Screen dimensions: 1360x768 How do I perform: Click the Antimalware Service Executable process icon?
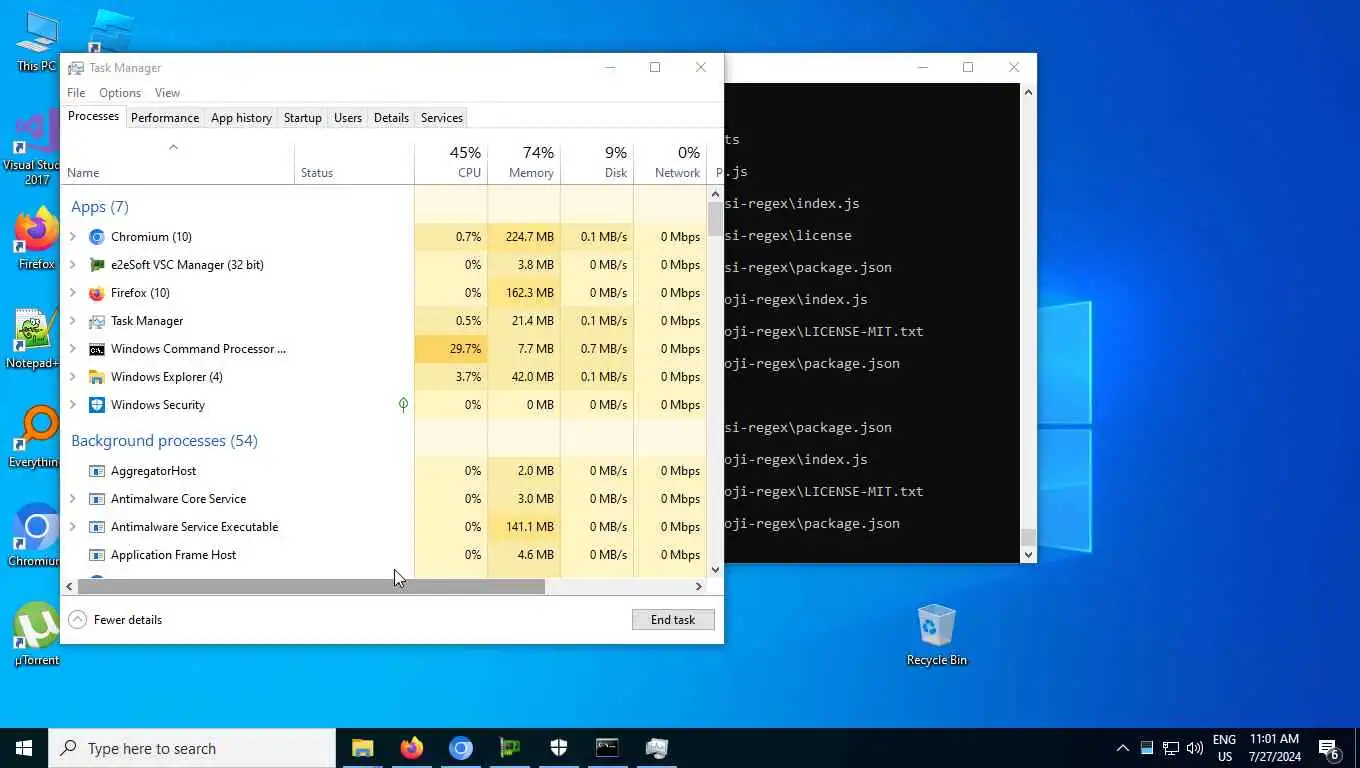pyautogui.click(x=97, y=527)
